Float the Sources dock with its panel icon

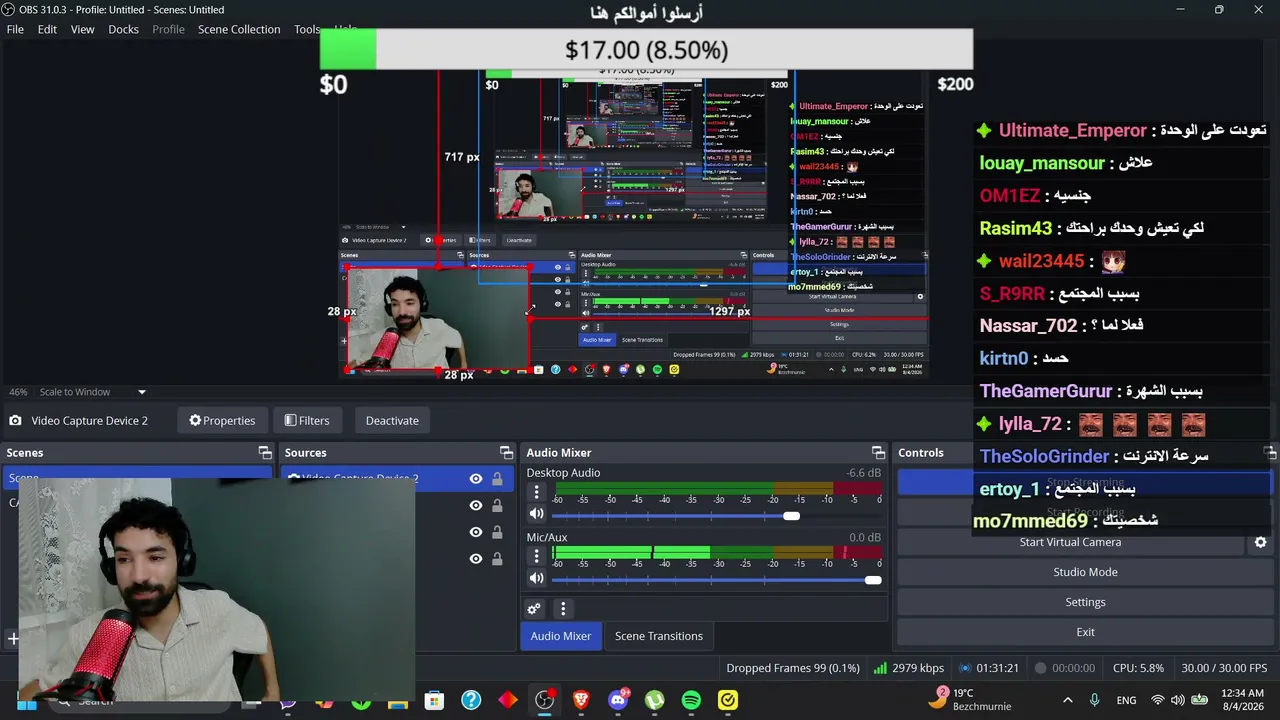[x=507, y=453]
